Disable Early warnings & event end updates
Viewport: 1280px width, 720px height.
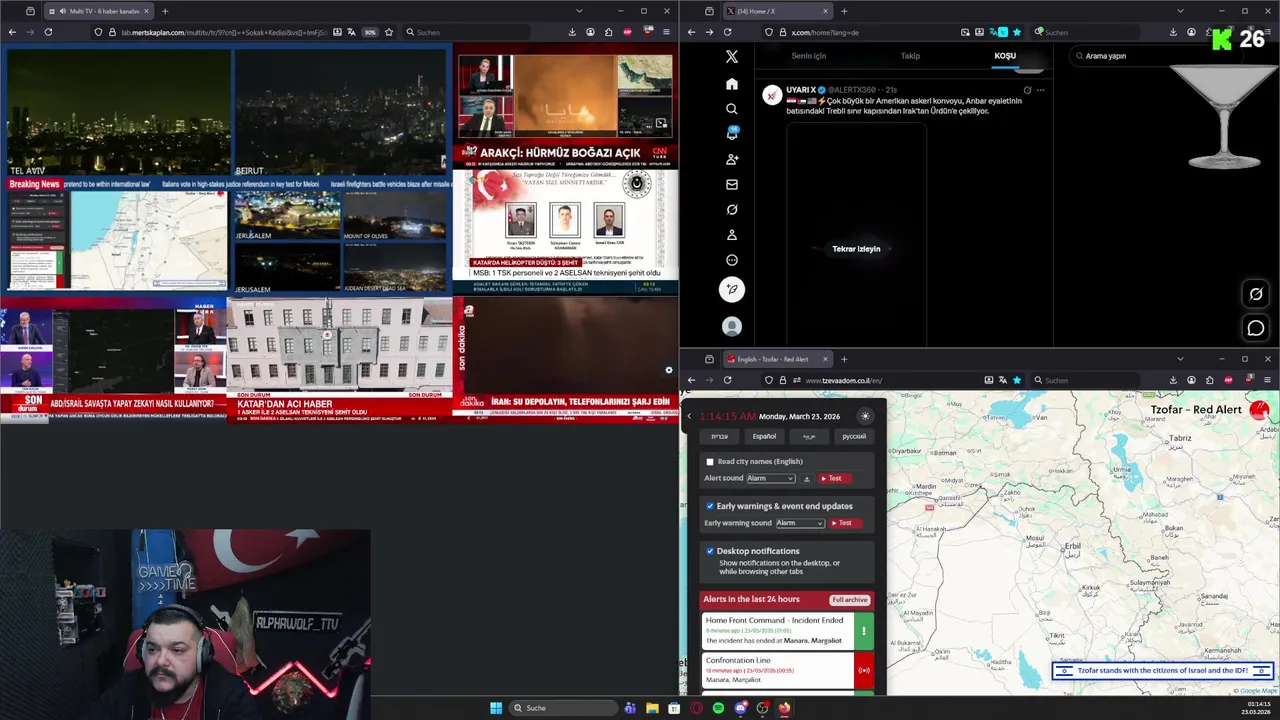[x=710, y=506]
